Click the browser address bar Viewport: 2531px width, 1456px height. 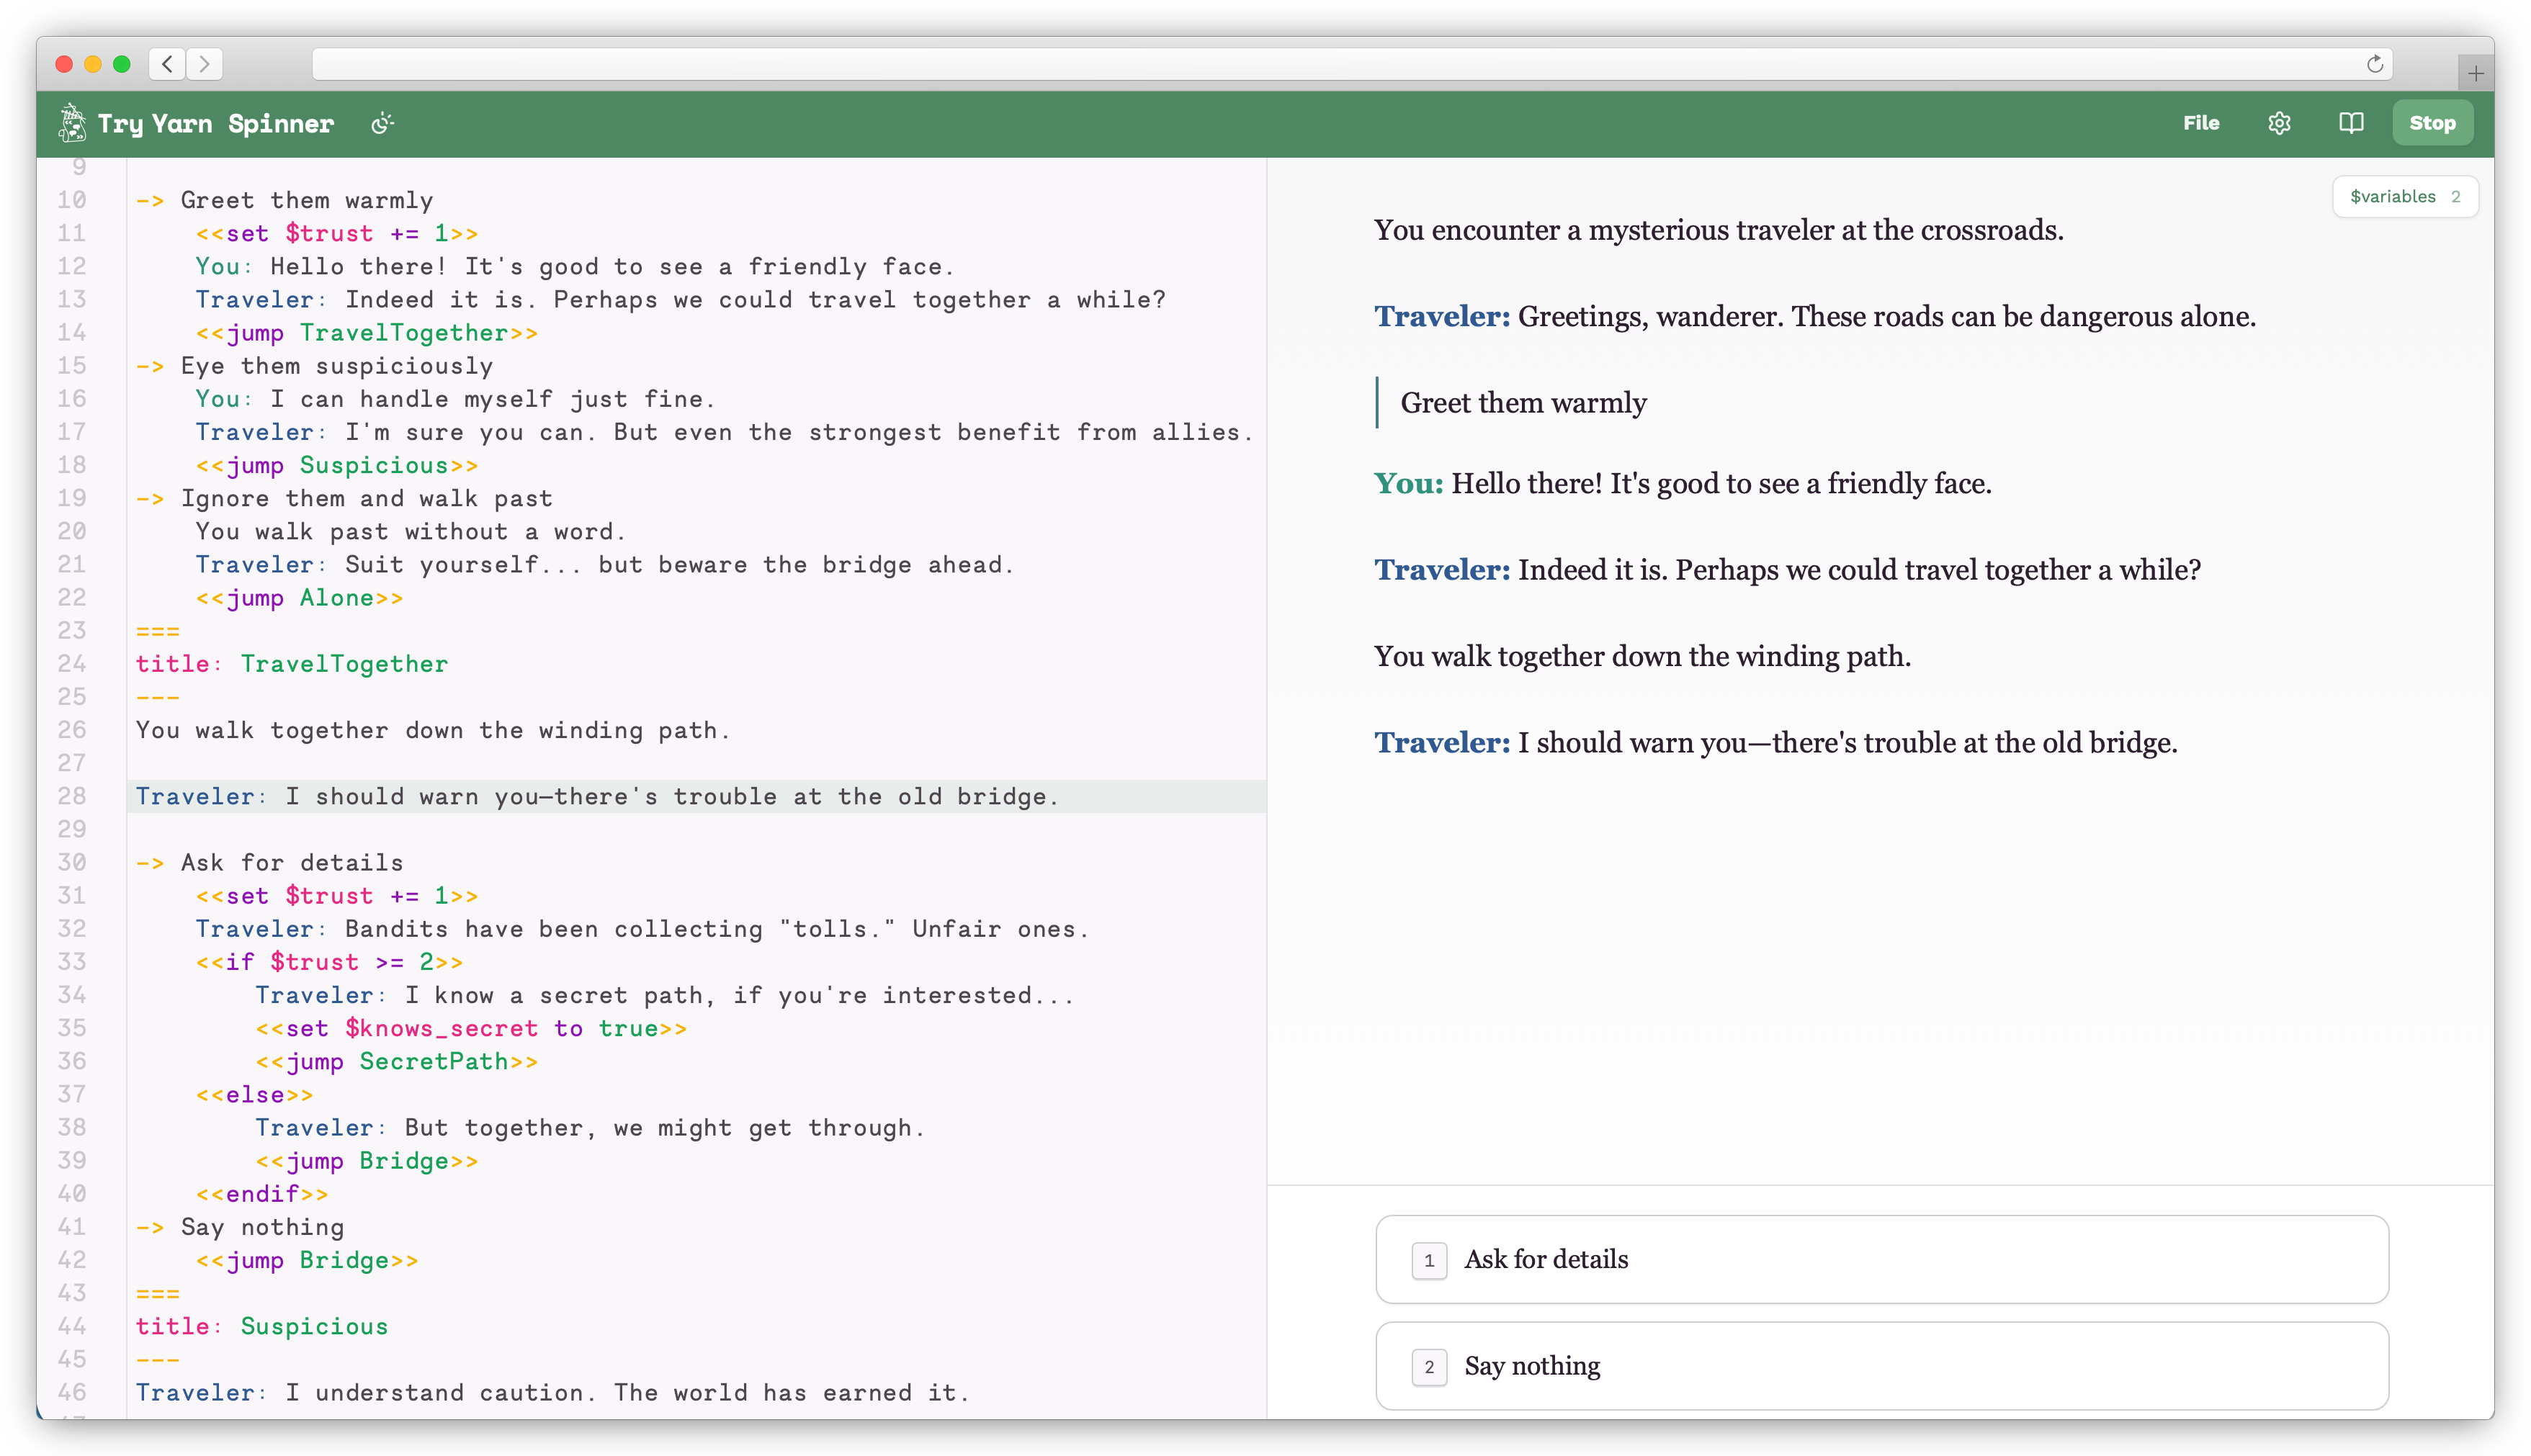coord(1352,64)
